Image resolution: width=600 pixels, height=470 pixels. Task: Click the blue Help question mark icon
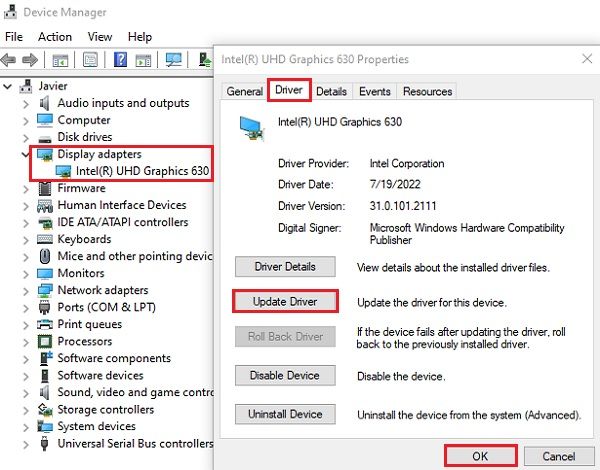[121, 60]
